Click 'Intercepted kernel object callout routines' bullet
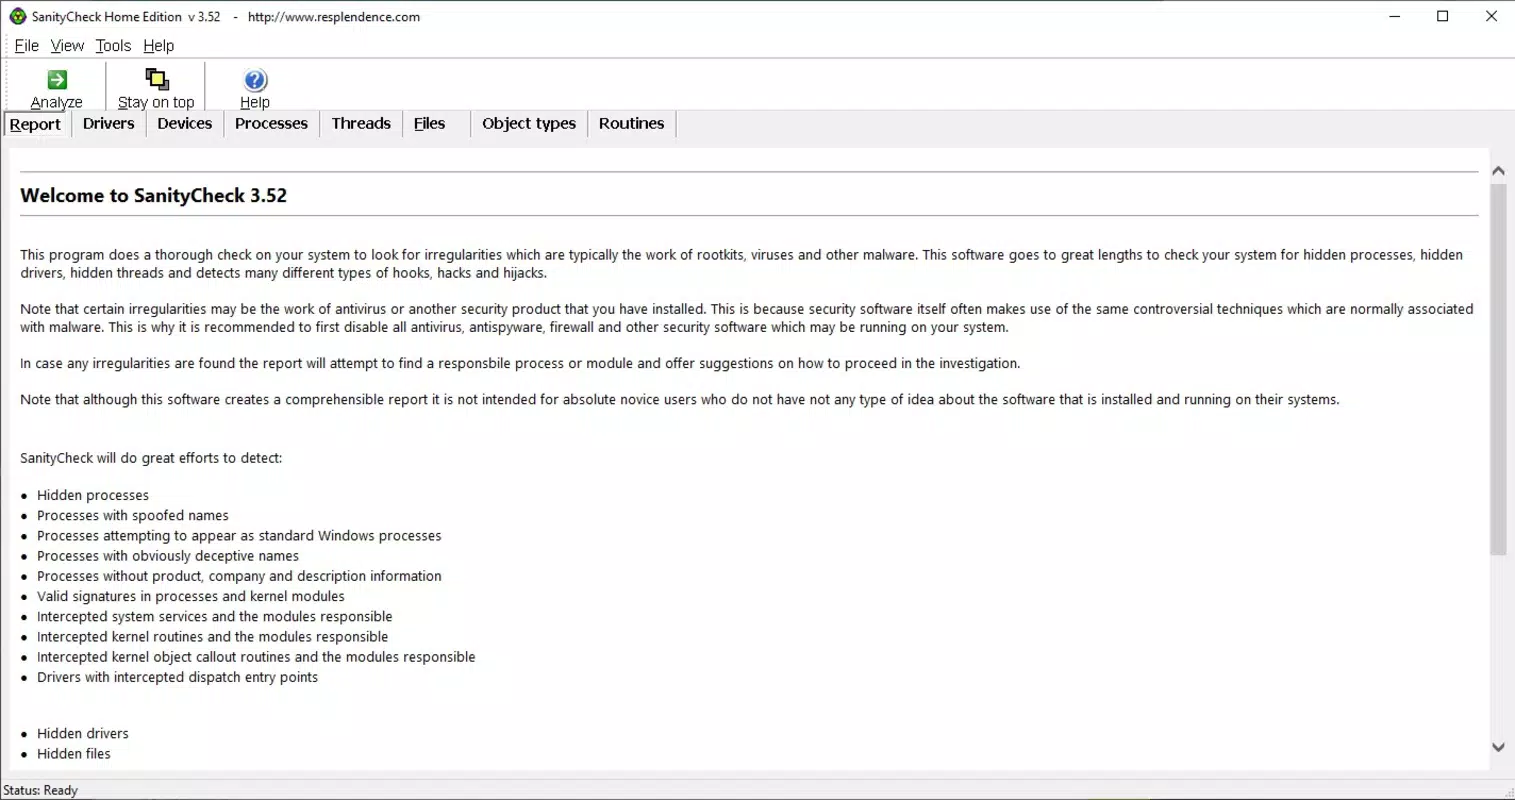The height and width of the screenshot is (800, 1515). click(256, 657)
